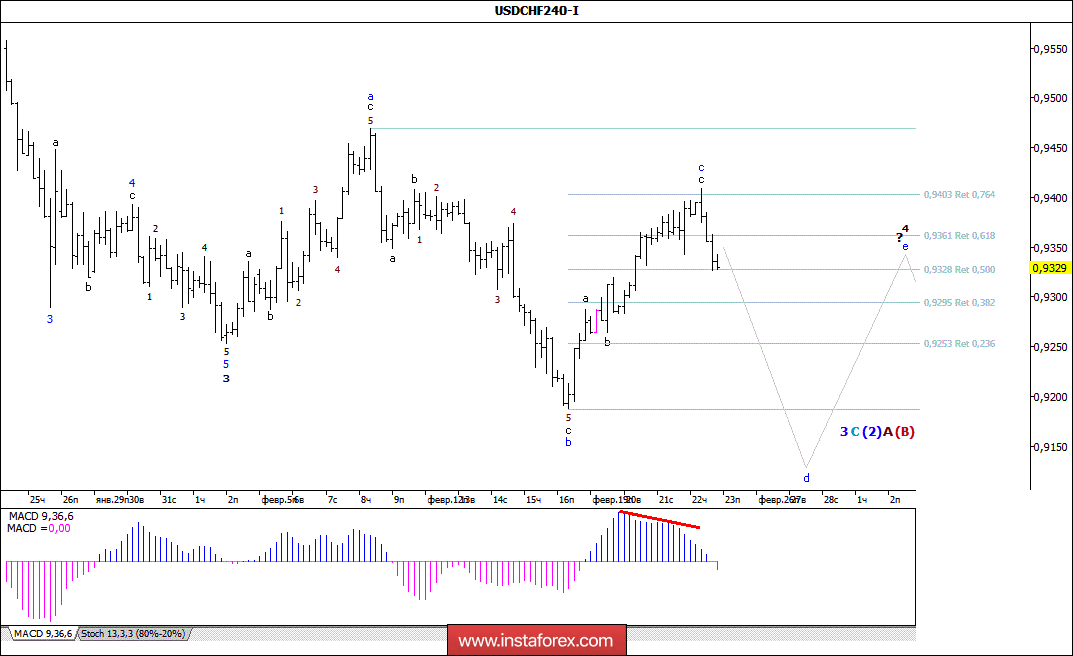Click the 21с date axis label
Image resolution: width=1073 pixels, height=656 pixels.
tap(665, 500)
